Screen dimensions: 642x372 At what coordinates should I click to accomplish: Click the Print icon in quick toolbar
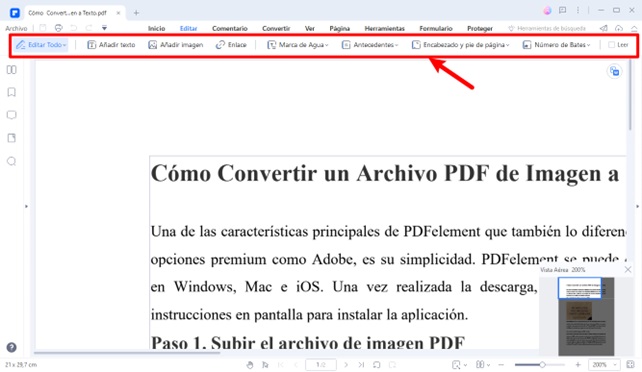[x=59, y=28]
